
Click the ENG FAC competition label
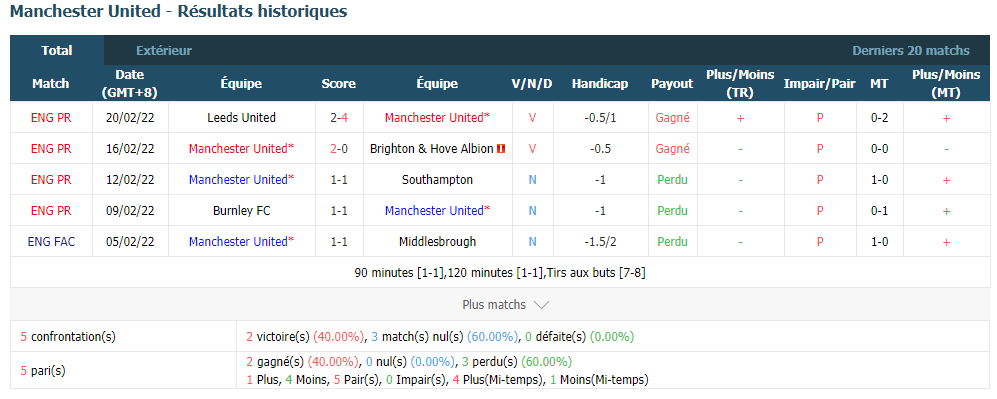click(x=52, y=241)
